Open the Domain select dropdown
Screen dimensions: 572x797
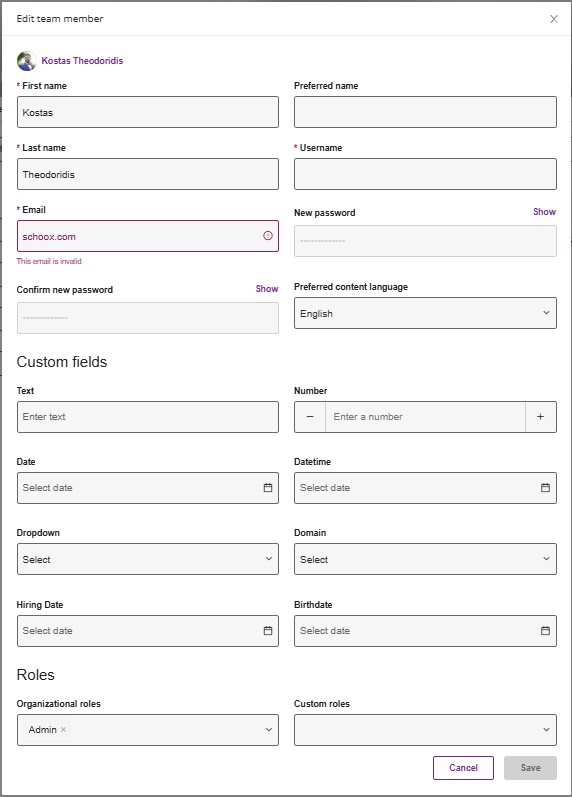tap(425, 559)
